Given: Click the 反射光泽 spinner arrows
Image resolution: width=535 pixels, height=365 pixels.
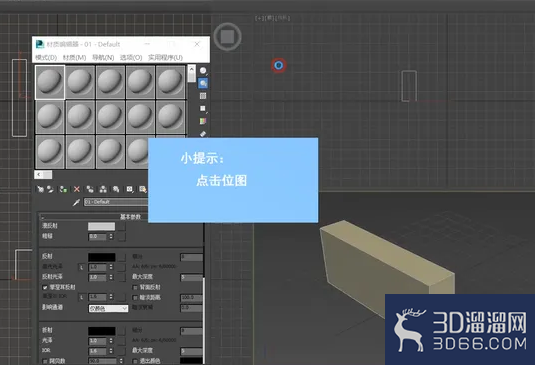Looking at the screenshot, I should [x=111, y=277].
